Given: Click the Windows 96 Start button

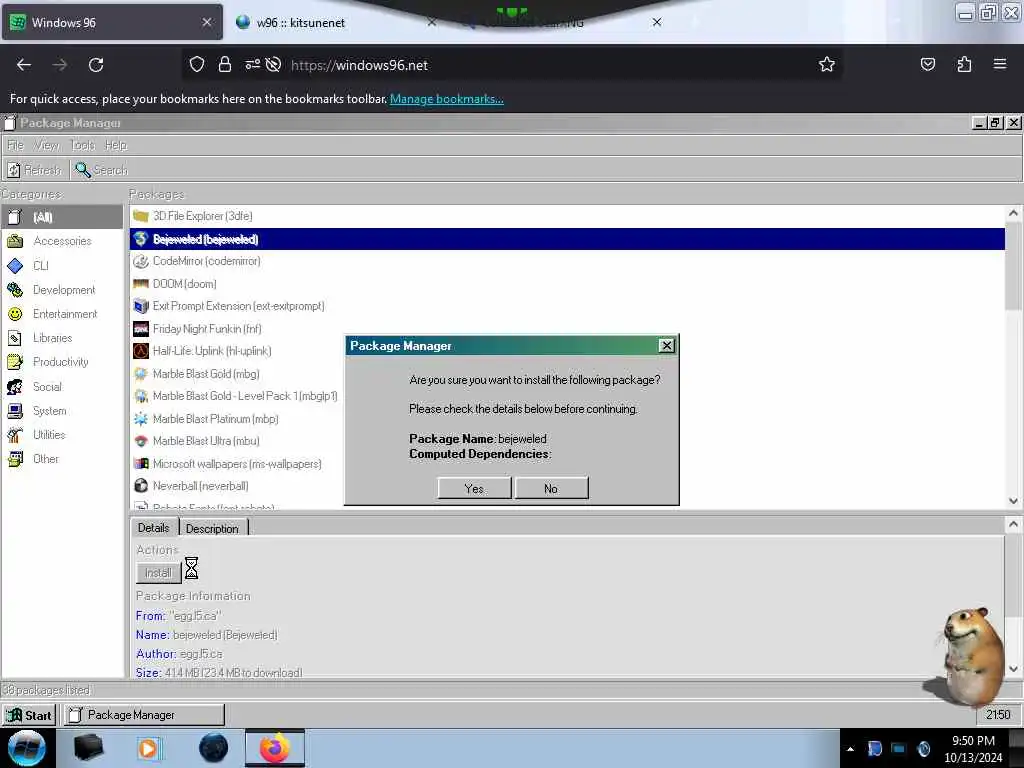Looking at the screenshot, I should click(x=29, y=715).
